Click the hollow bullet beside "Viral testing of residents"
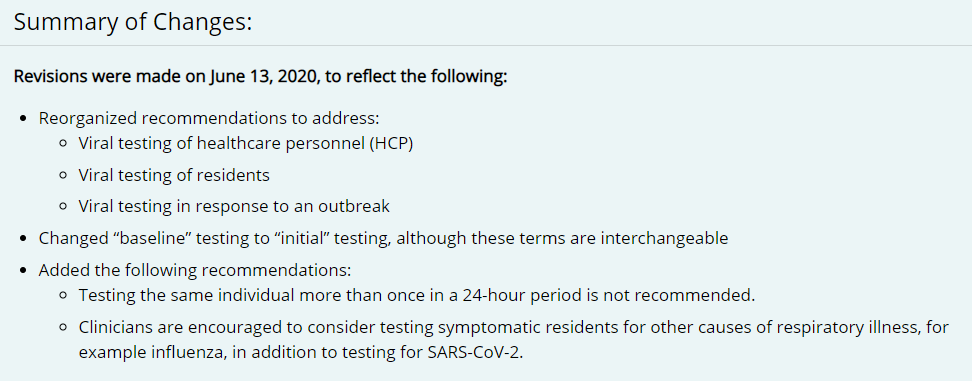Image resolution: width=972 pixels, height=381 pixels. [63, 176]
